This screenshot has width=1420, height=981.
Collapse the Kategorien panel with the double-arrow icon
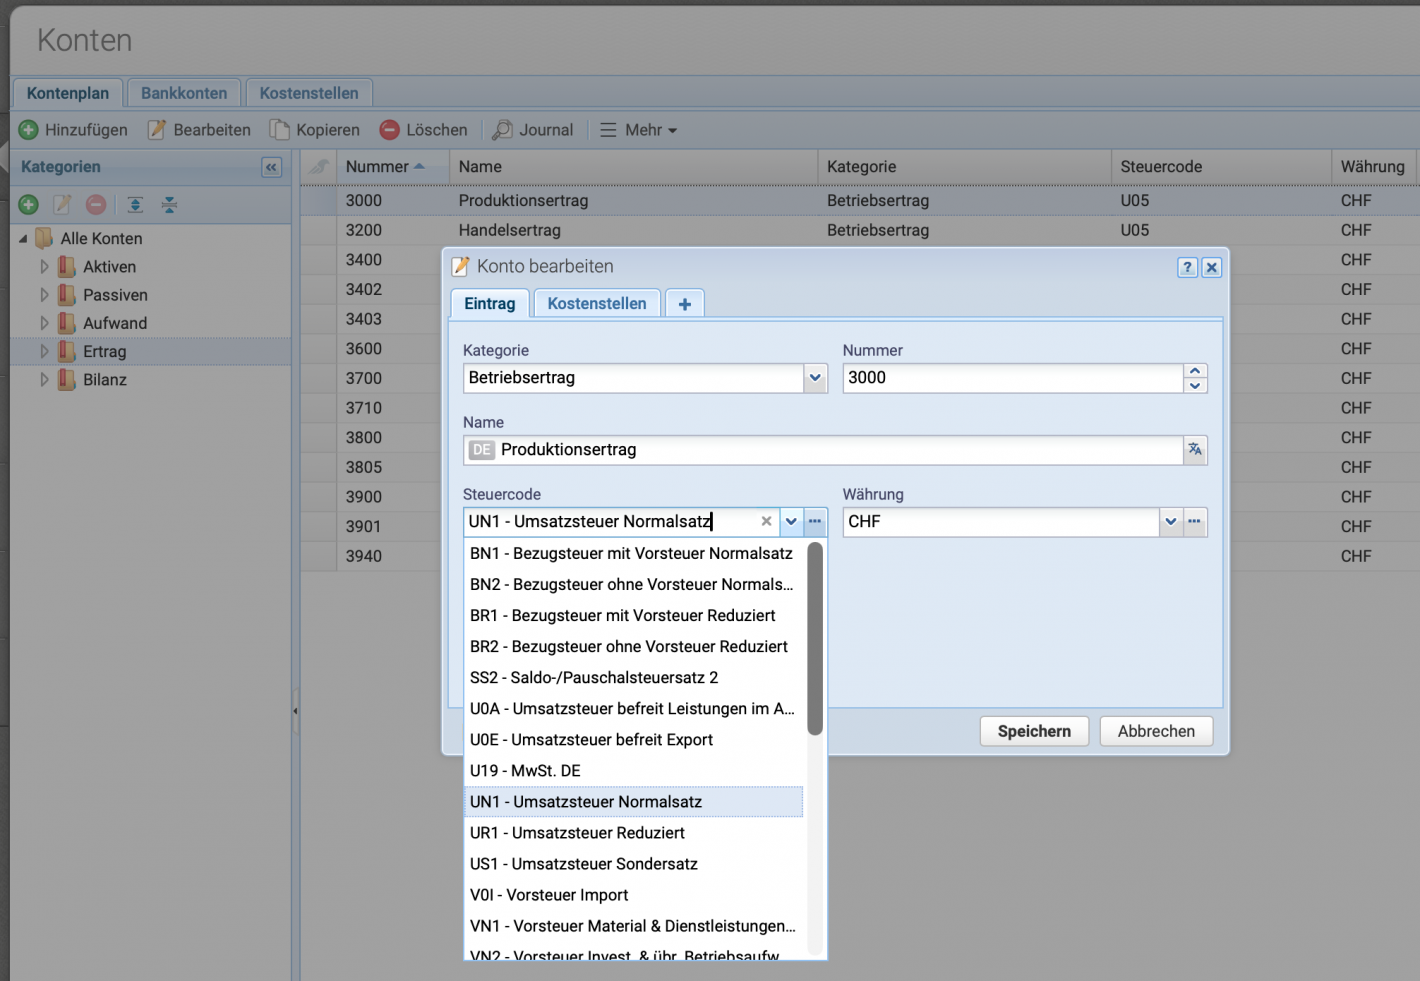point(271,167)
